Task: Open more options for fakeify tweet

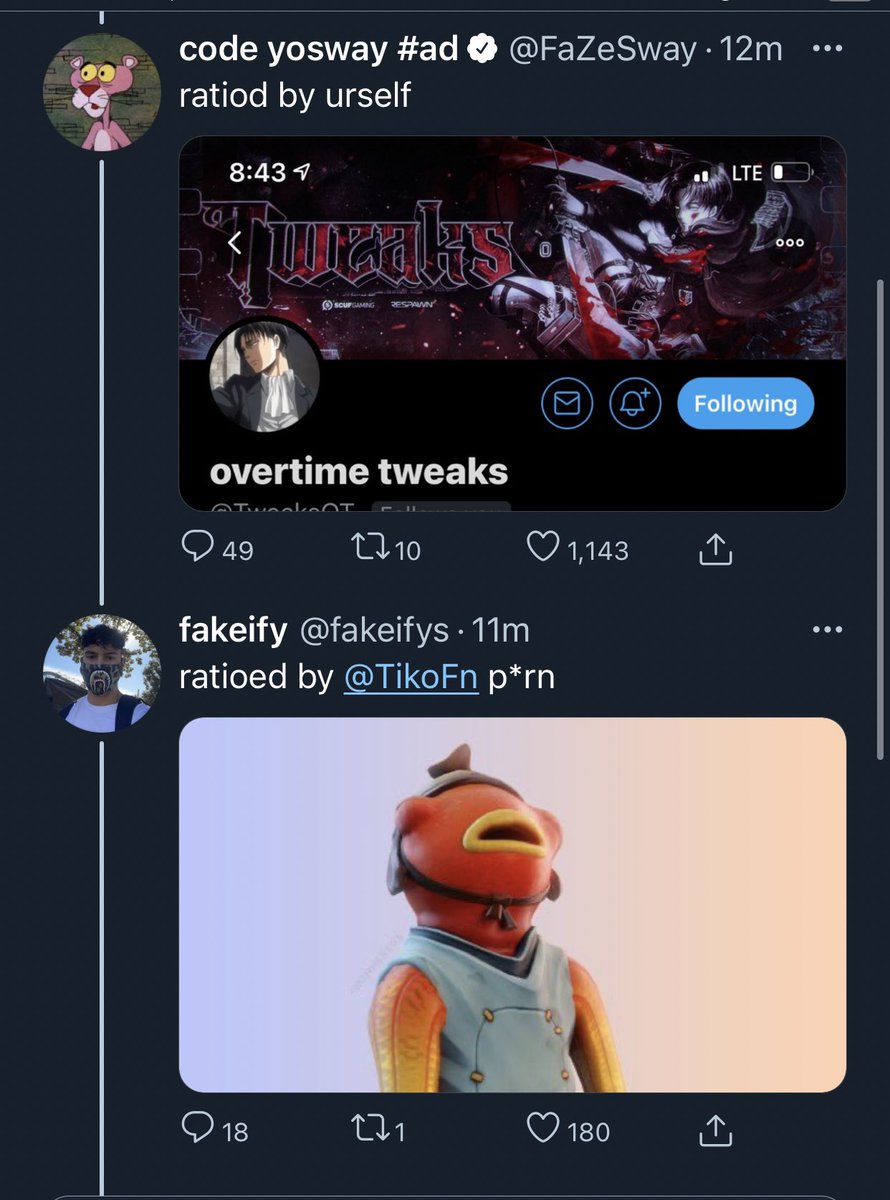Action: tap(828, 630)
